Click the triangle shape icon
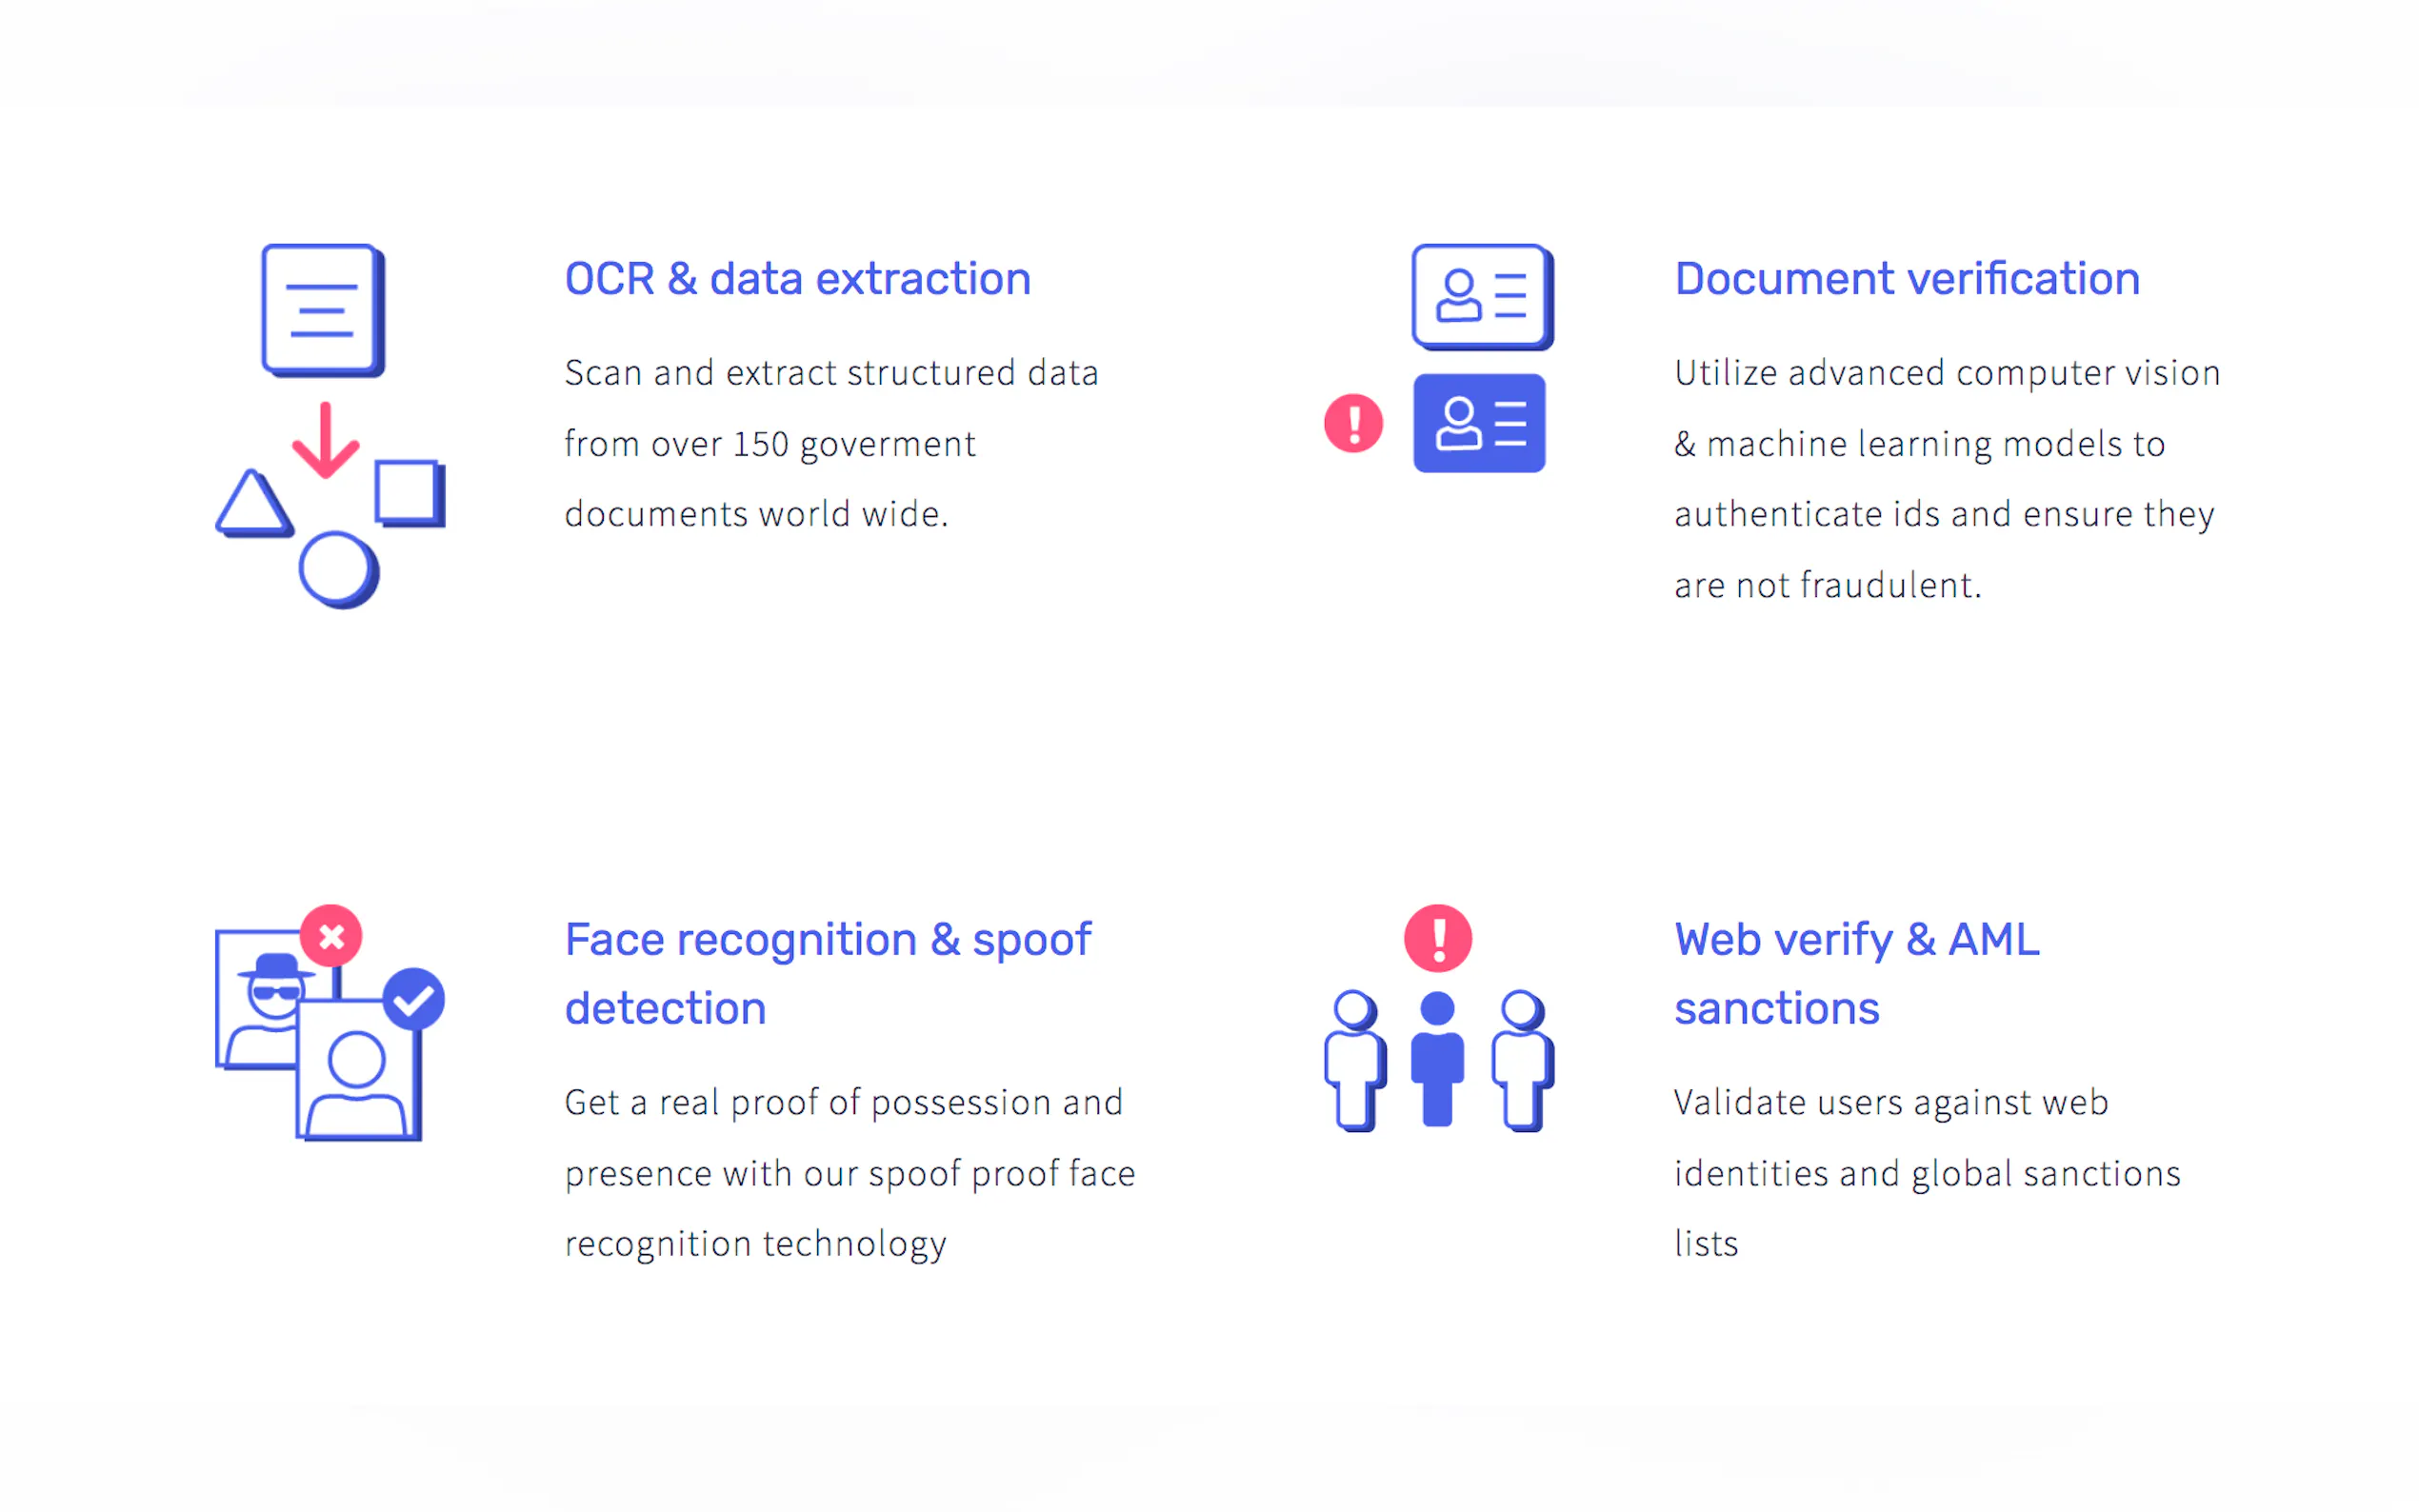The image size is (2419, 1512). [x=253, y=503]
